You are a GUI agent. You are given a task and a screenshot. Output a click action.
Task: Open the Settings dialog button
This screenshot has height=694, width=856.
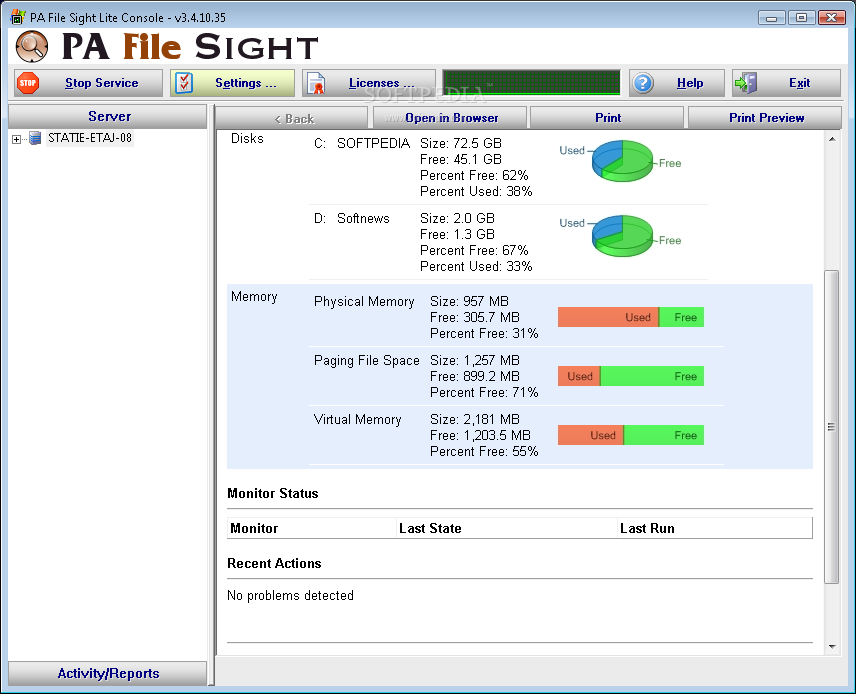point(232,83)
